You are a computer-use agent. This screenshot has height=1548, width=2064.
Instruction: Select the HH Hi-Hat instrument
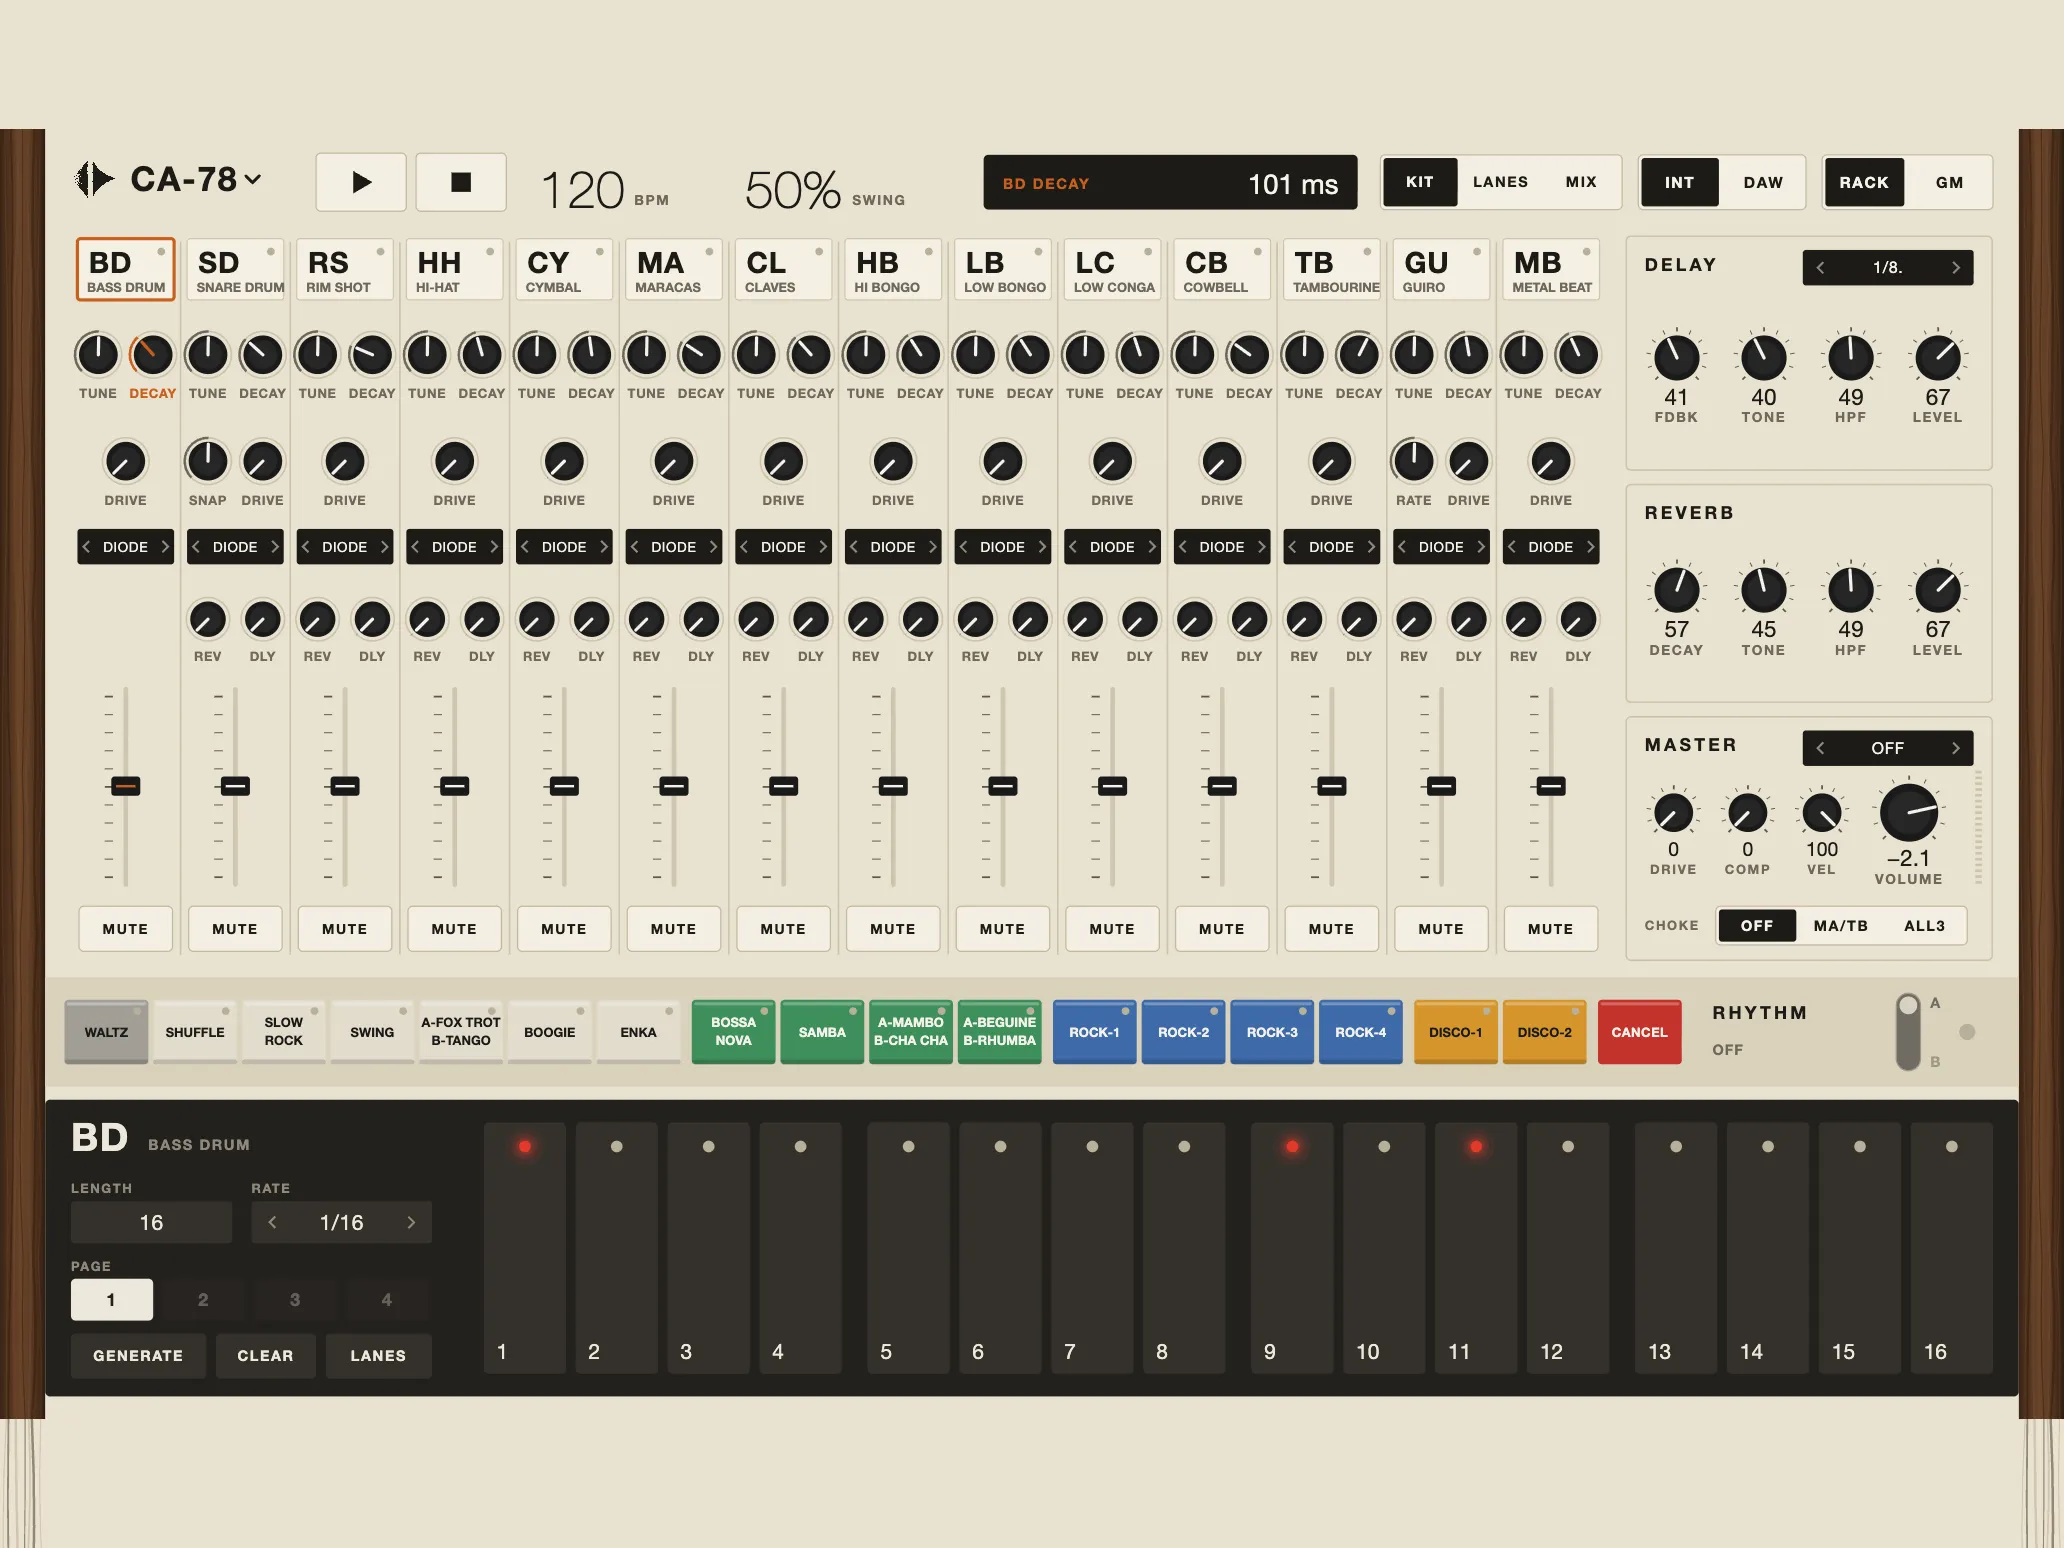click(454, 270)
